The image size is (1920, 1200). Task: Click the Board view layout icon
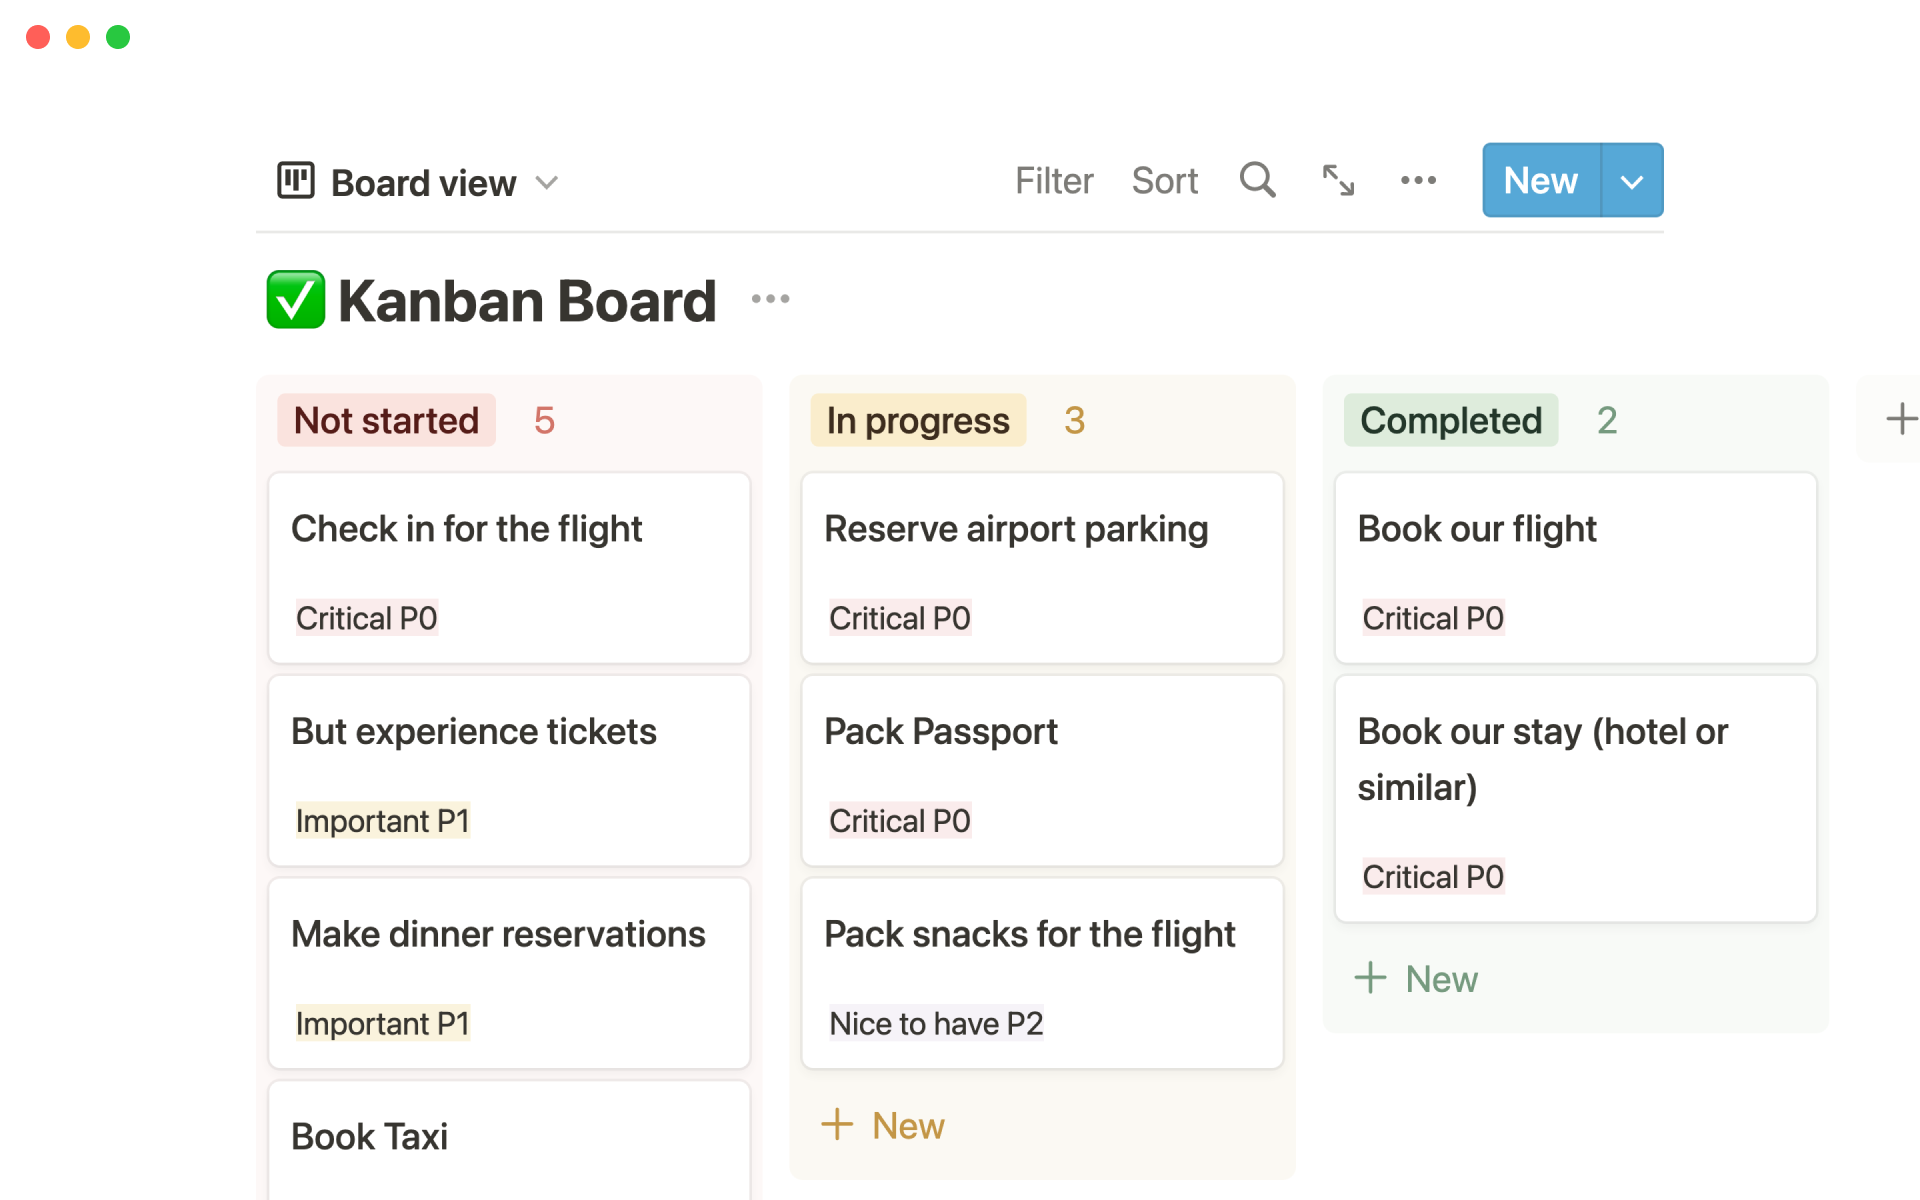pos(296,181)
